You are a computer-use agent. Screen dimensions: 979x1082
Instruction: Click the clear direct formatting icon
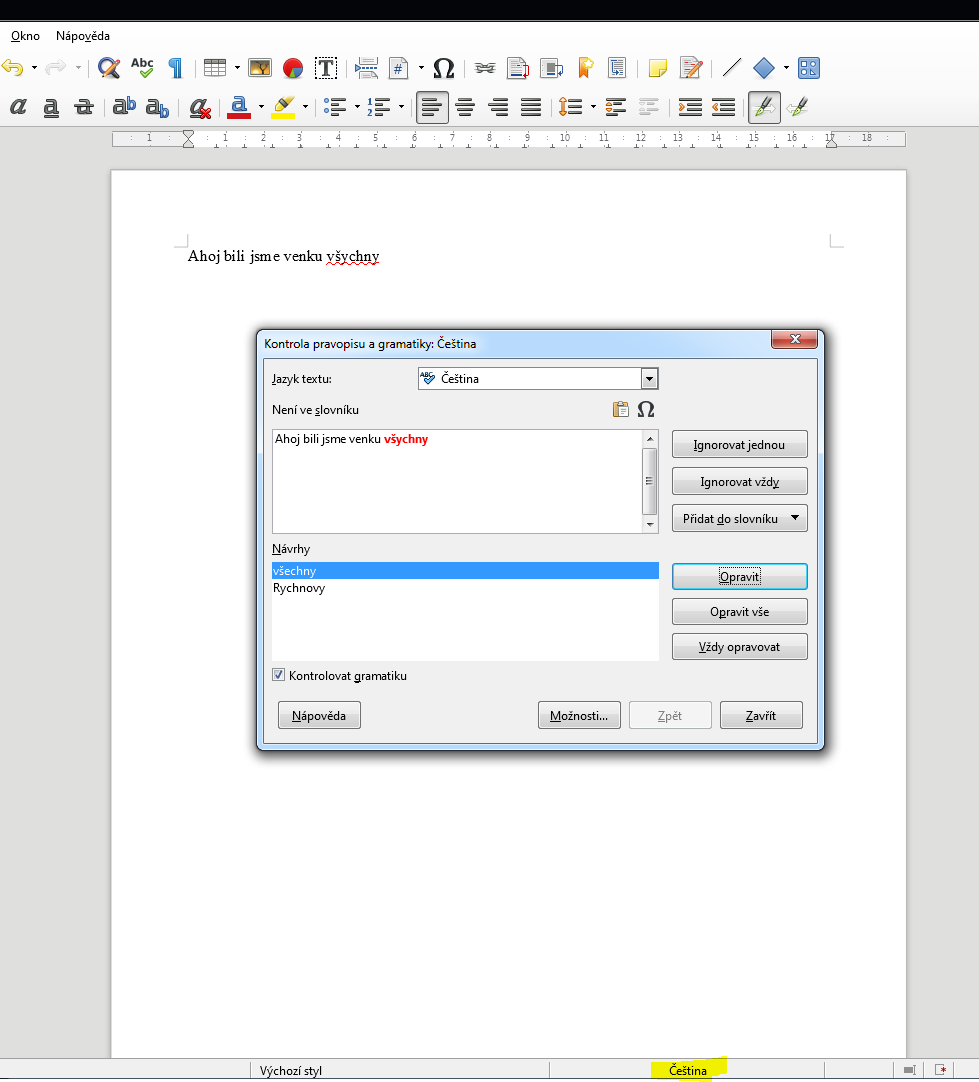coord(200,107)
